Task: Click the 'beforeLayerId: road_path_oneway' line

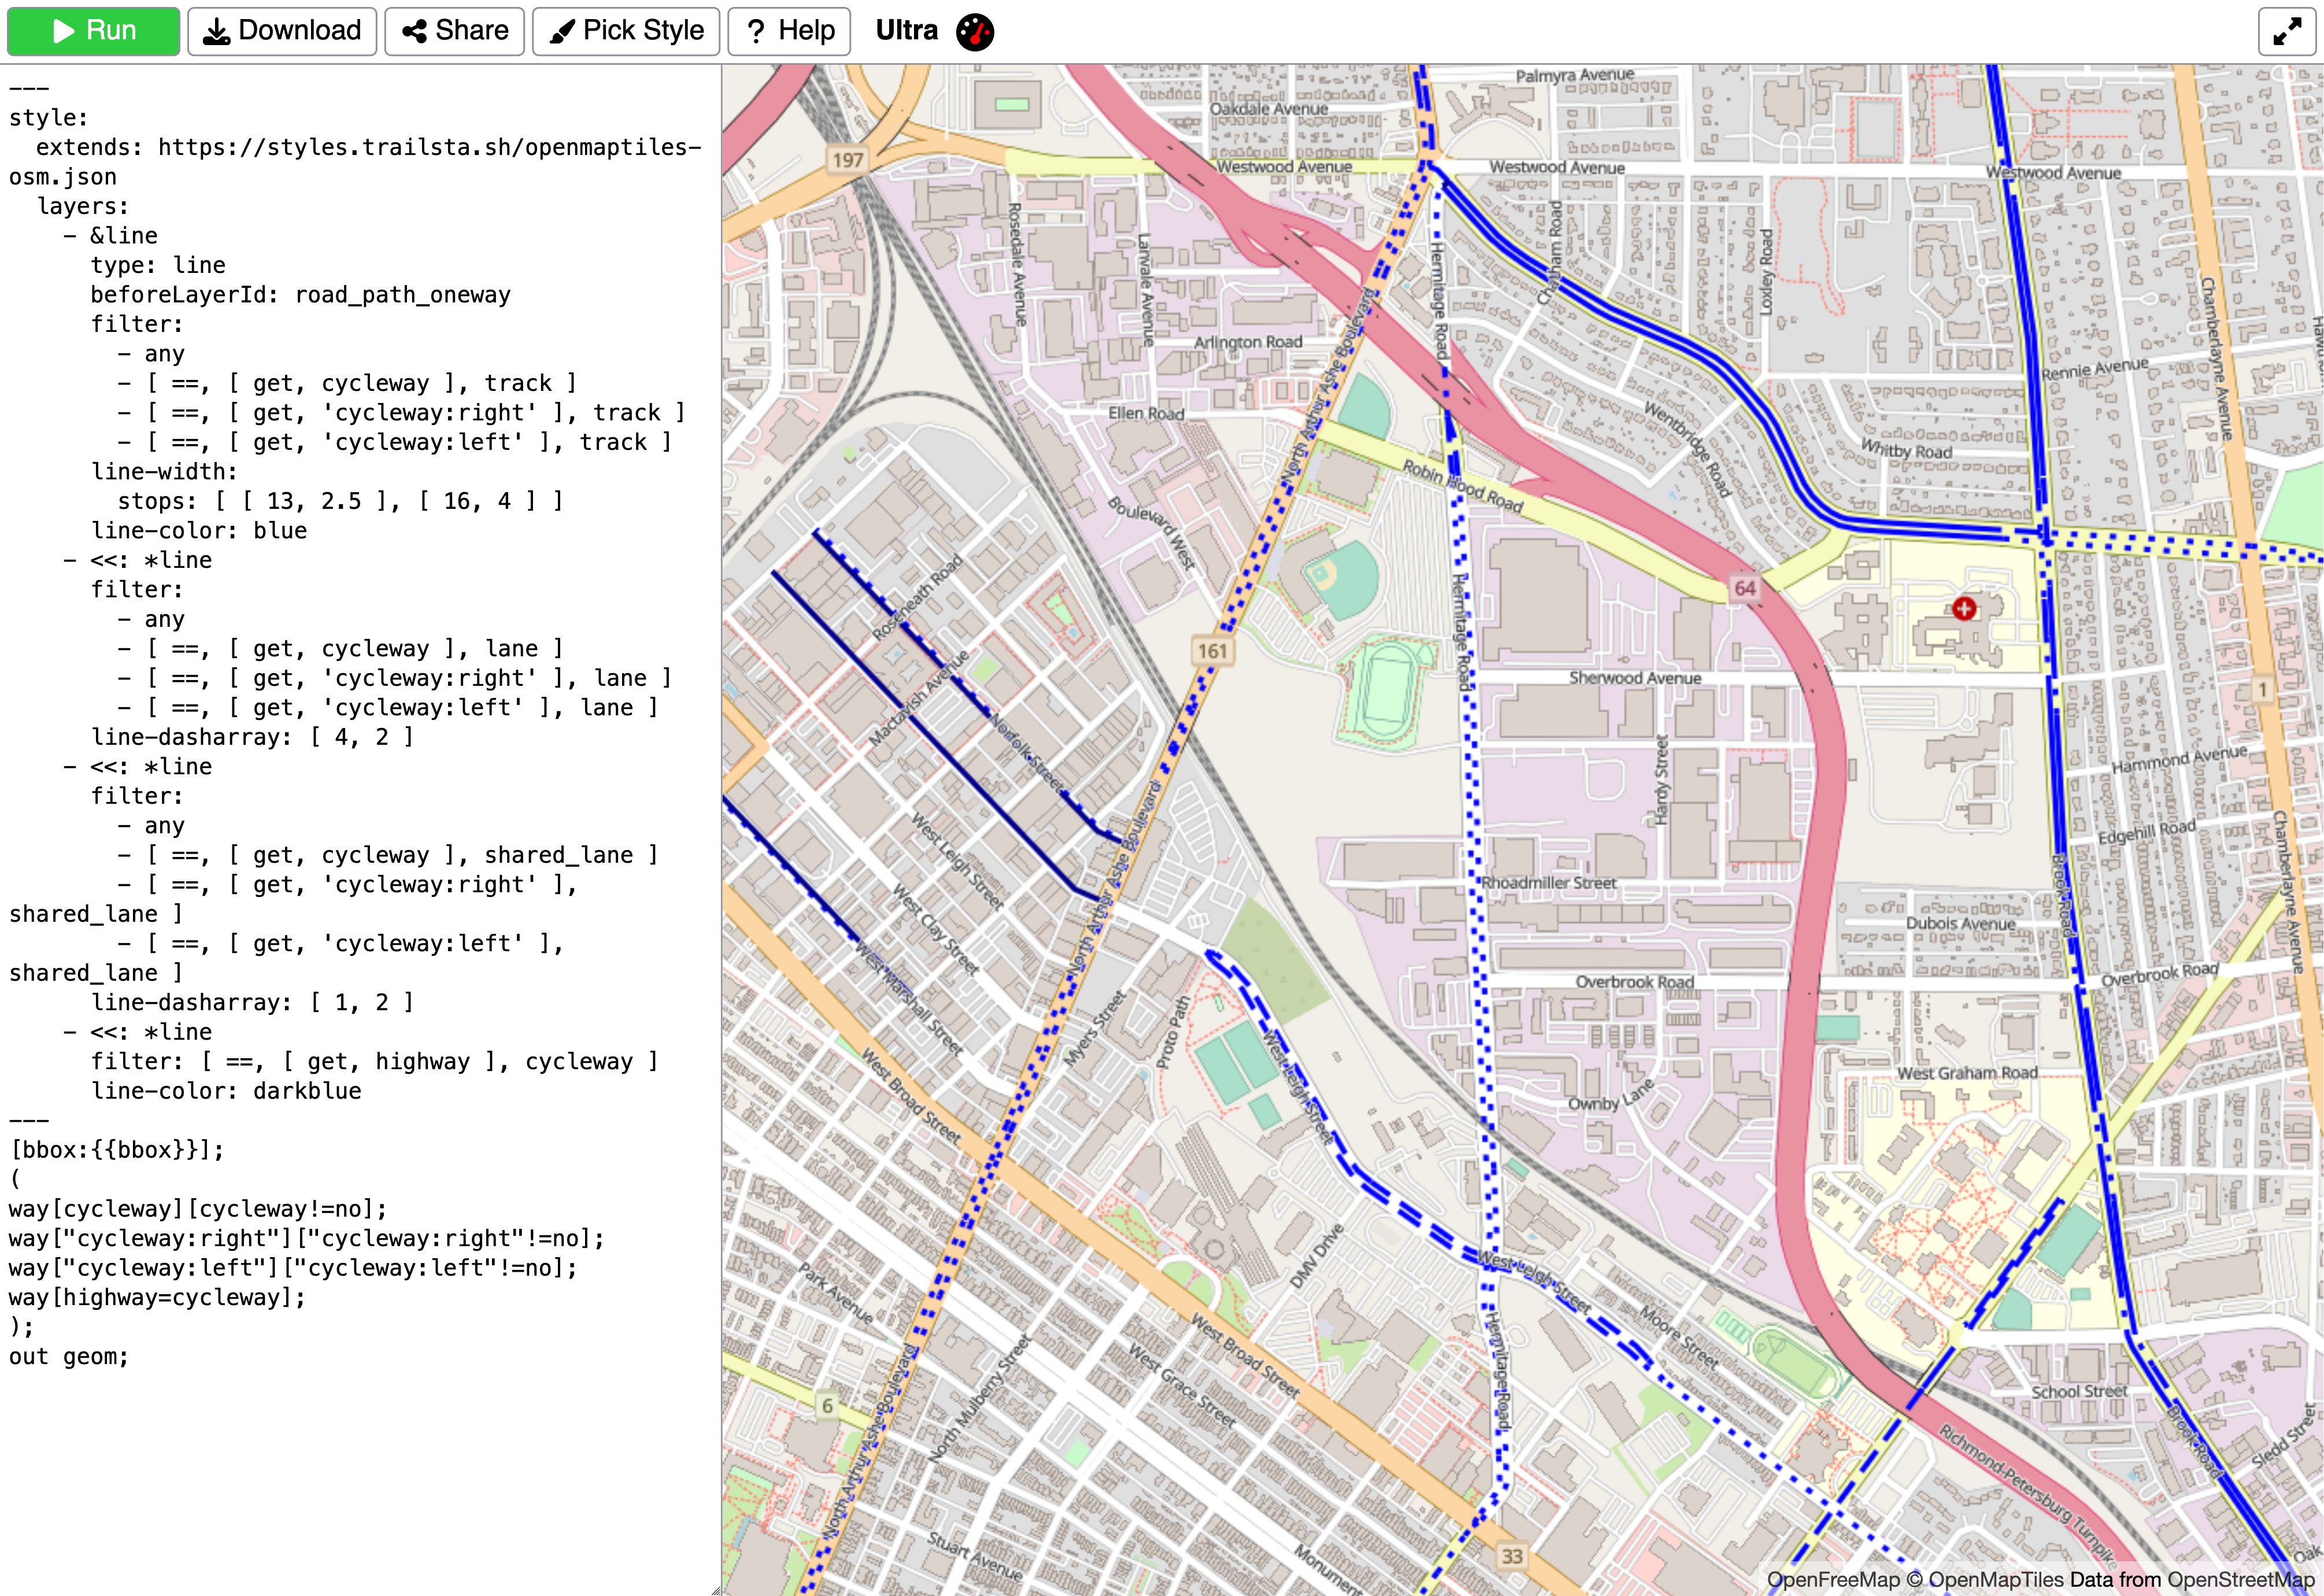Action: click(x=300, y=295)
